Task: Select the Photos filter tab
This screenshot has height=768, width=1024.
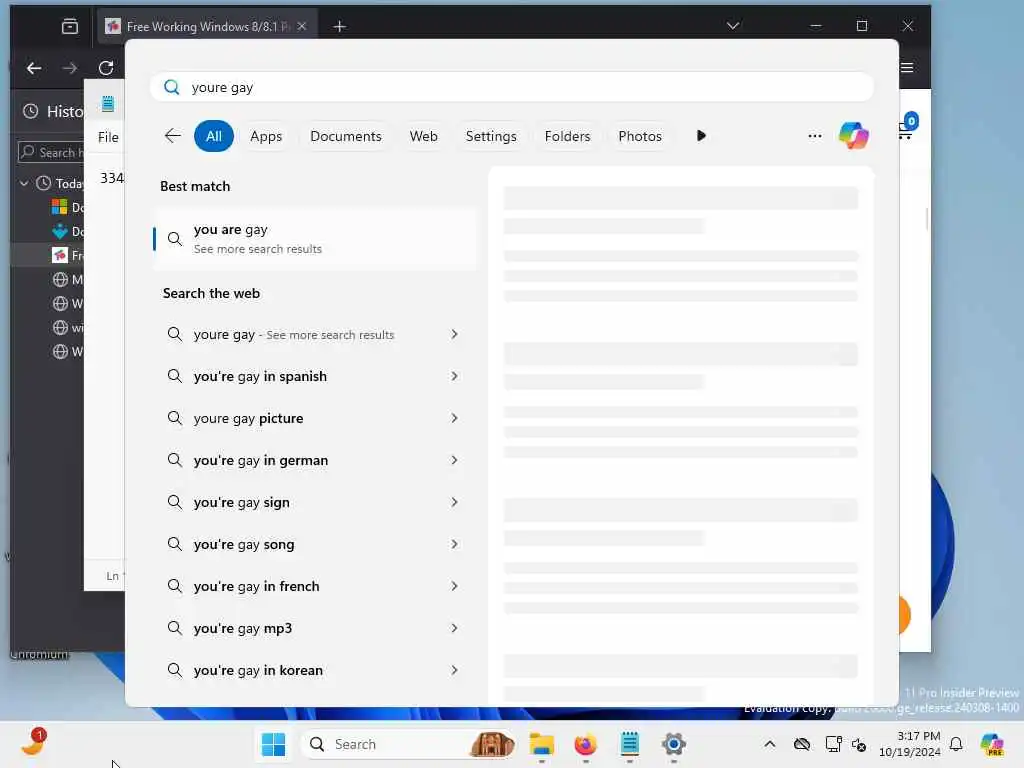Action: tap(640, 136)
